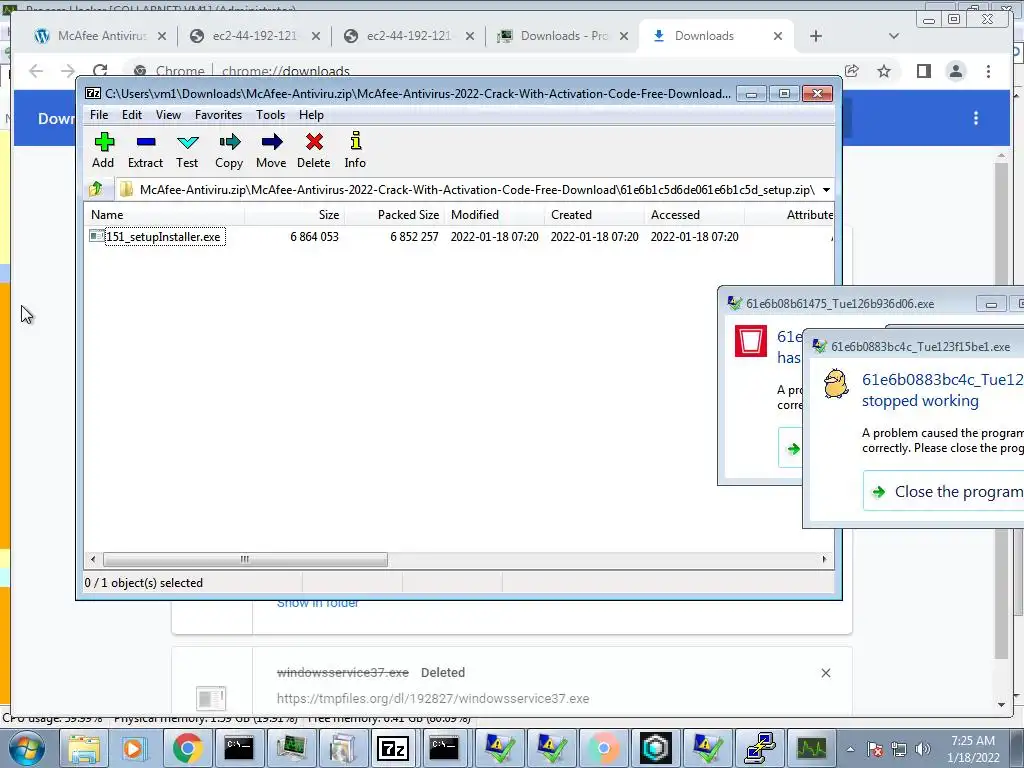Click the left arrow of 7-Zip horizontal scrollbar
The width and height of the screenshot is (1024, 768).
(x=93, y=560)
